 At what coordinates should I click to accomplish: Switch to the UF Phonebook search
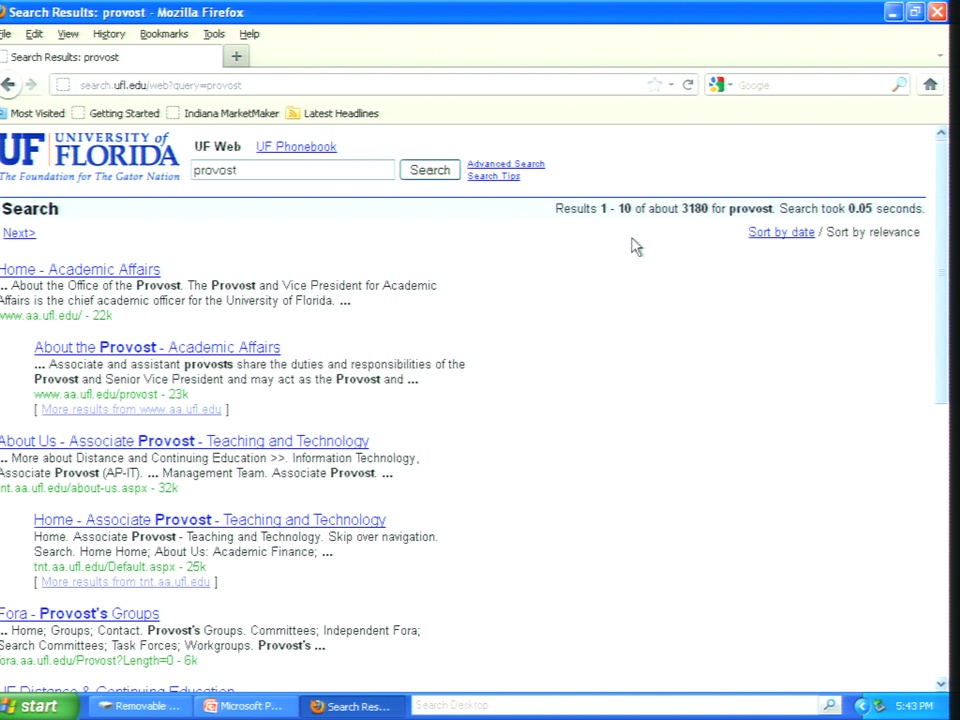click(296, 147)
